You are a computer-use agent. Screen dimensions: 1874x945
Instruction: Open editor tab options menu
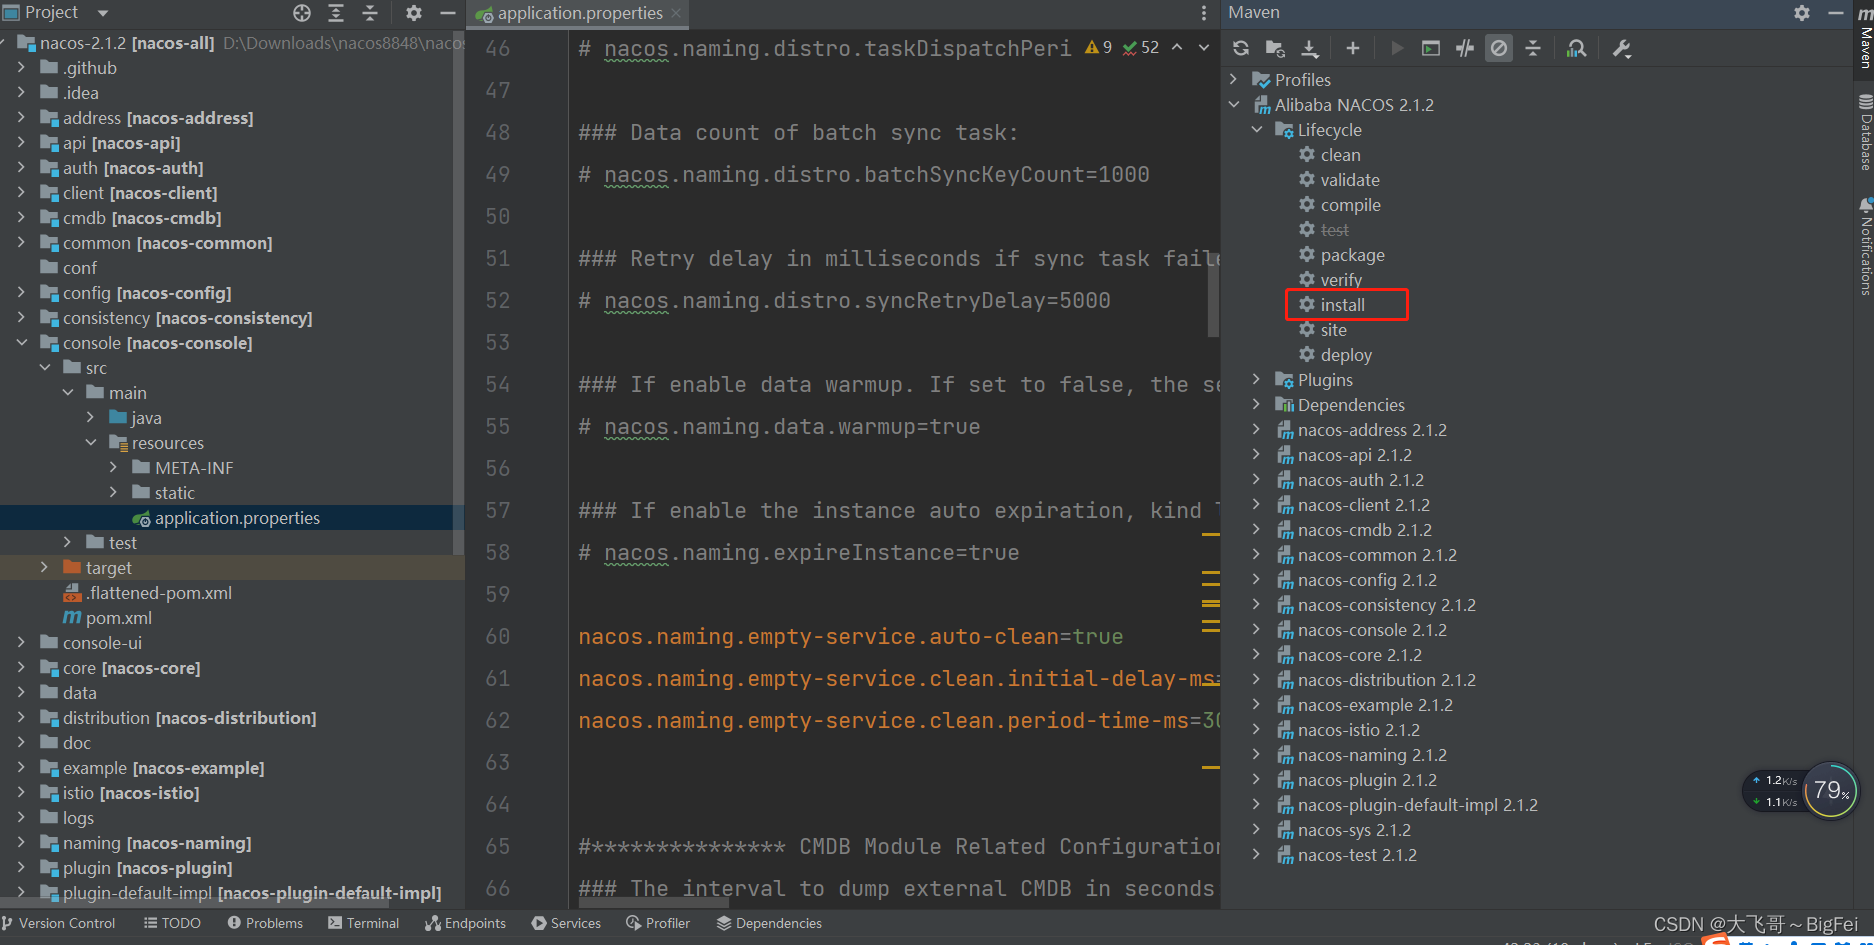[x=1203, y=13]
